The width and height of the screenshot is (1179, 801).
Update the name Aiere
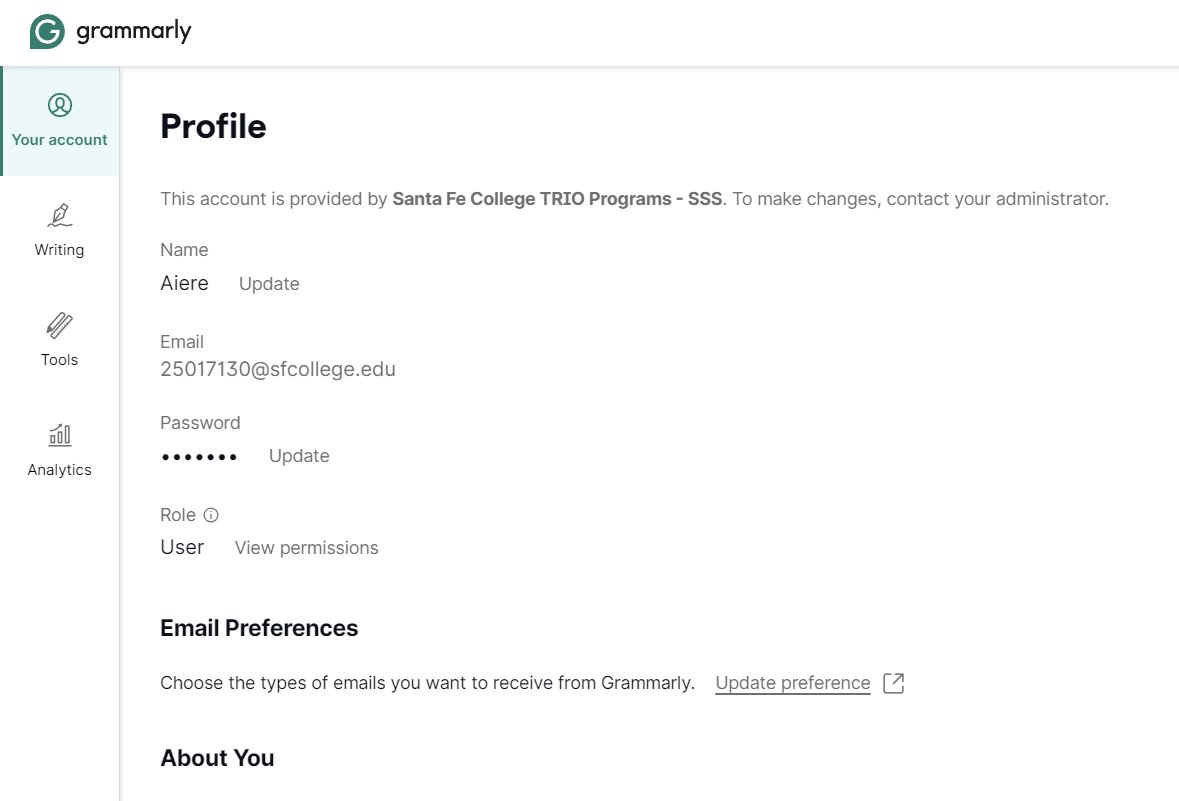[x=269, y=284]
